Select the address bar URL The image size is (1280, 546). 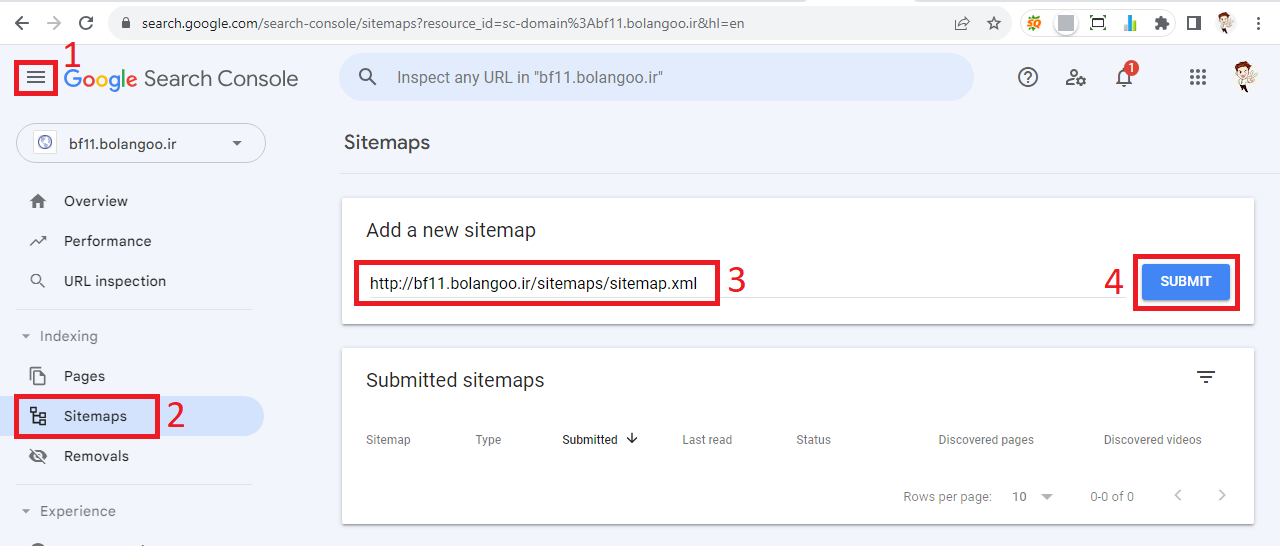tap(442, 22)
